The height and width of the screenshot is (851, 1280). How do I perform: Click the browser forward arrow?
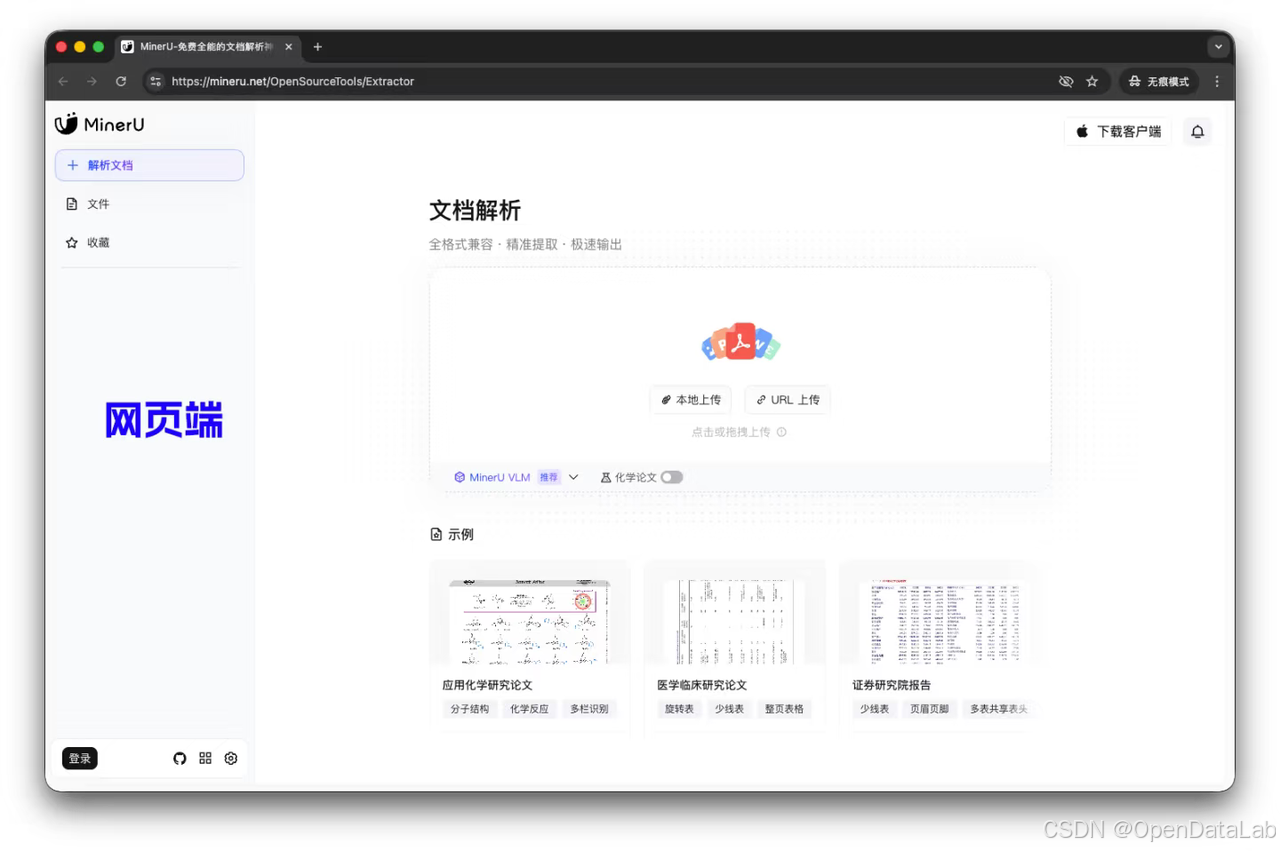(x=92, y=82)
